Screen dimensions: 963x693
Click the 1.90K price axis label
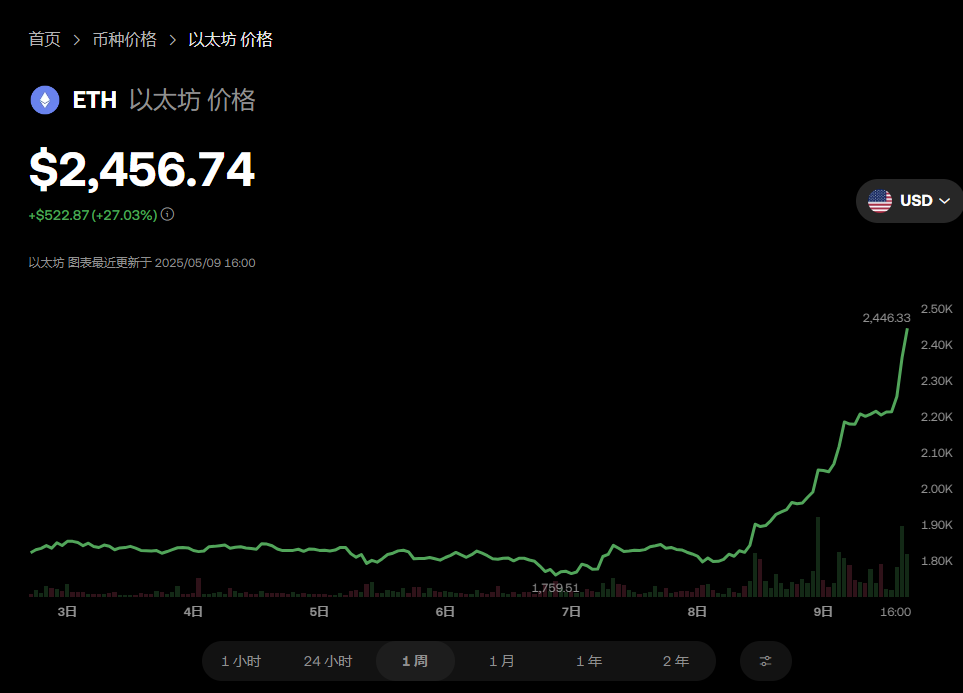pyautogui.click(x=937, y=525)
